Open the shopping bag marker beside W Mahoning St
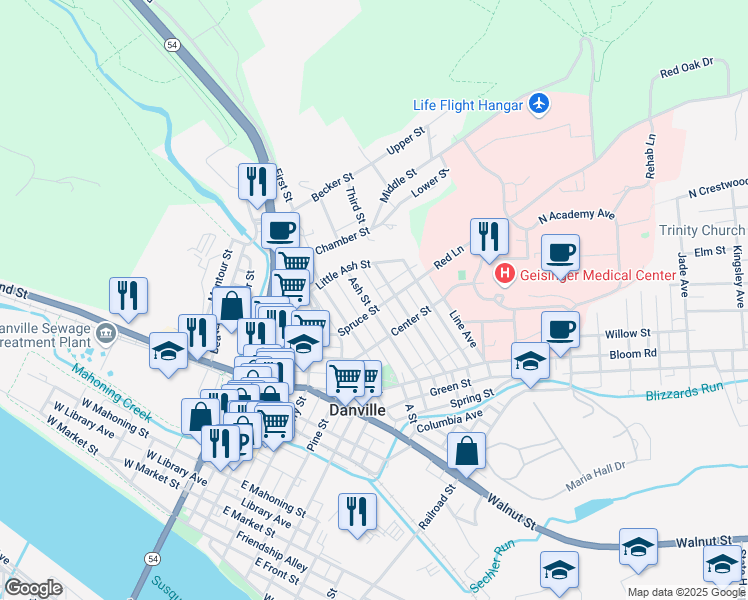Image resolution: width=748 pixels, height=600 pixels. (x=200, y=420)
